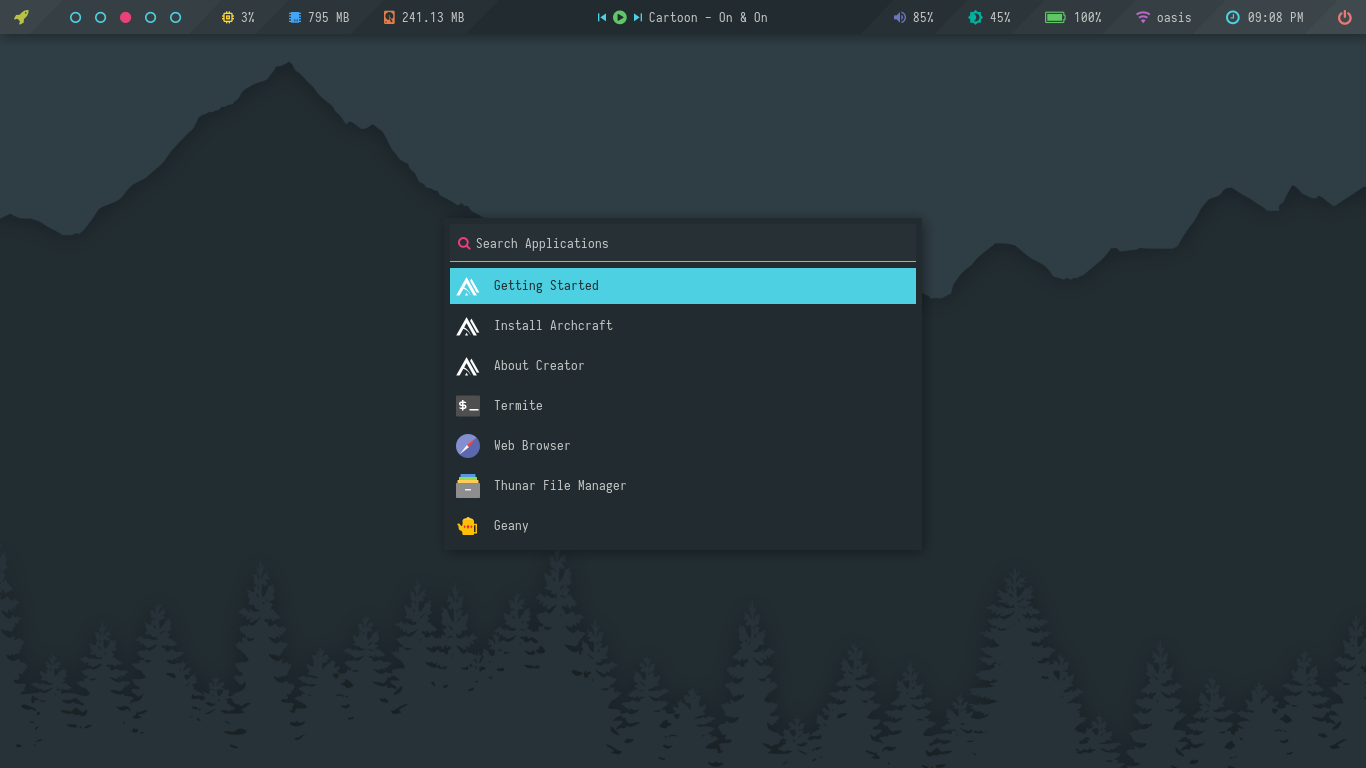Image resolution: width=1366 pixels, height=768 pixels.
Task: Launch Getting Started entry
Action: pos(683,286)
